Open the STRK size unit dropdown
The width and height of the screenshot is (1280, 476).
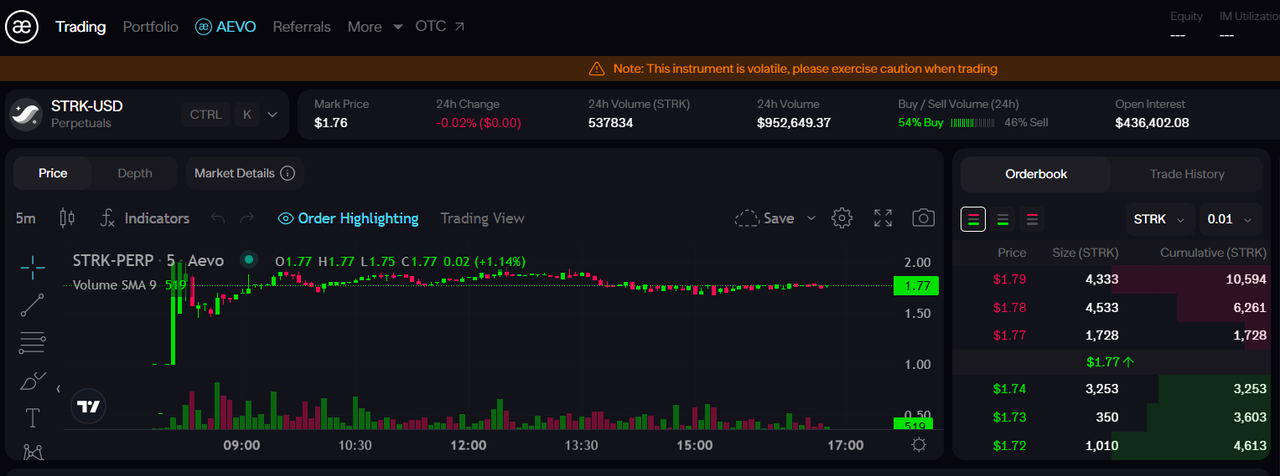tap(1160, 219)
